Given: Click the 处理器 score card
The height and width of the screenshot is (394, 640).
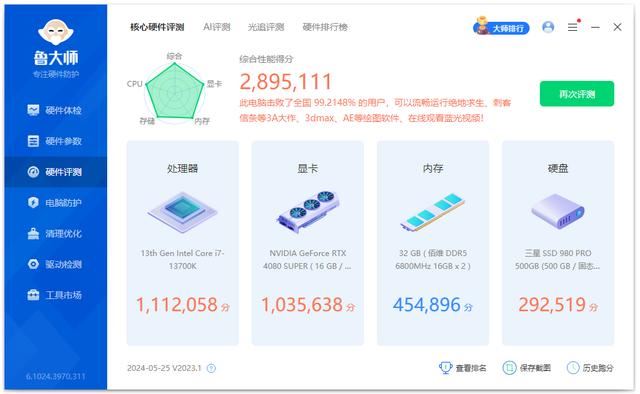Looking at the screenshot, I should pos(182,243).
